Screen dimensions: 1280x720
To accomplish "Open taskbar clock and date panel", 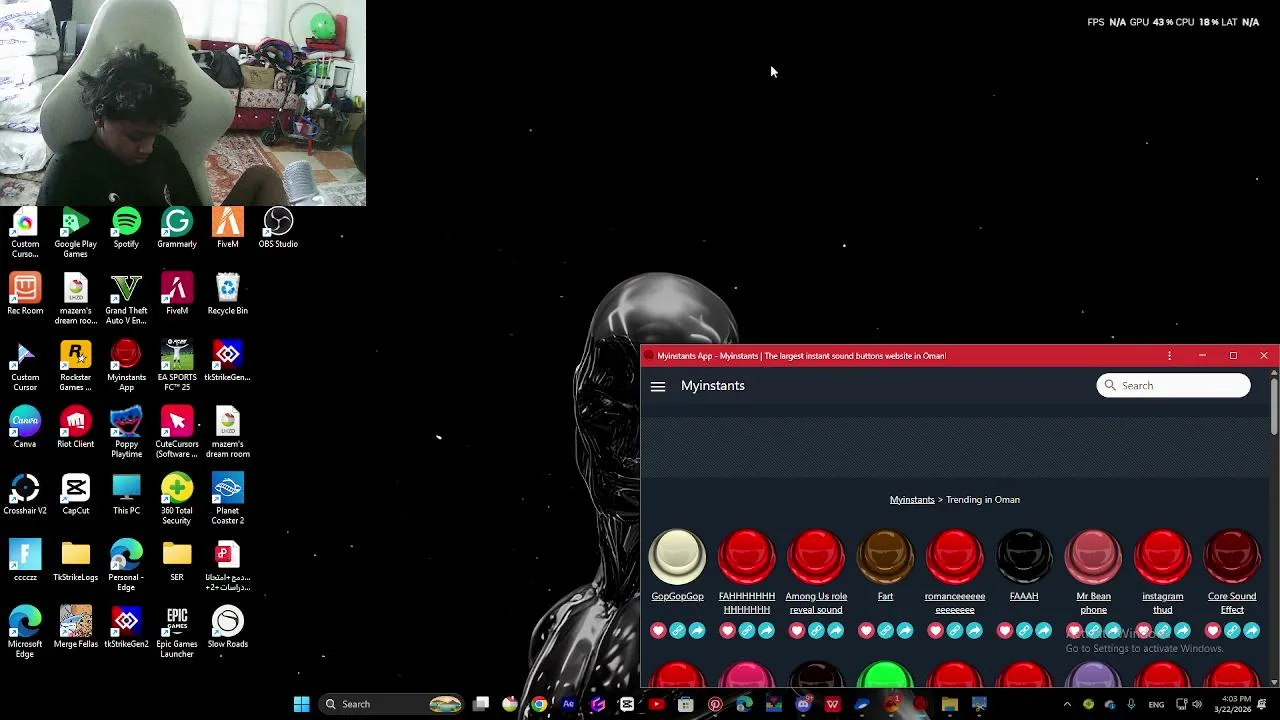I will point(1232,704).
